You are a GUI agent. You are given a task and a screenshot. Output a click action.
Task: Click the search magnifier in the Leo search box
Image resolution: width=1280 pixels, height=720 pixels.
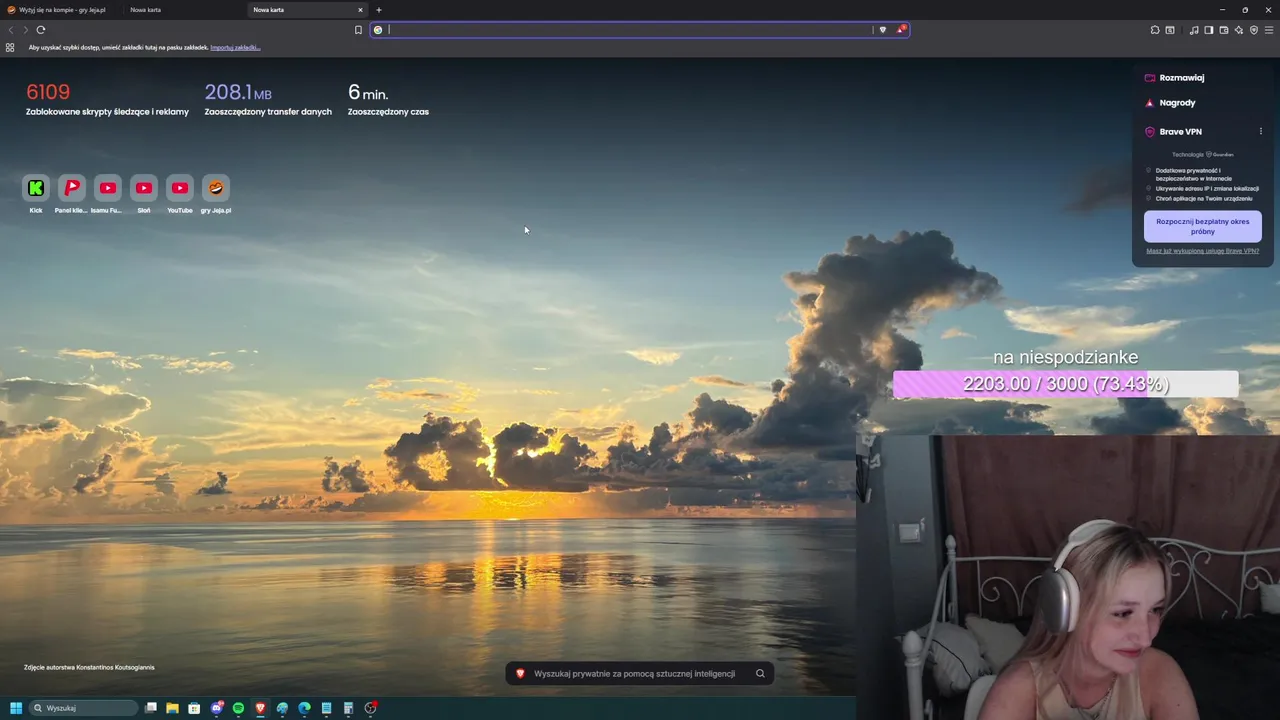760,674
